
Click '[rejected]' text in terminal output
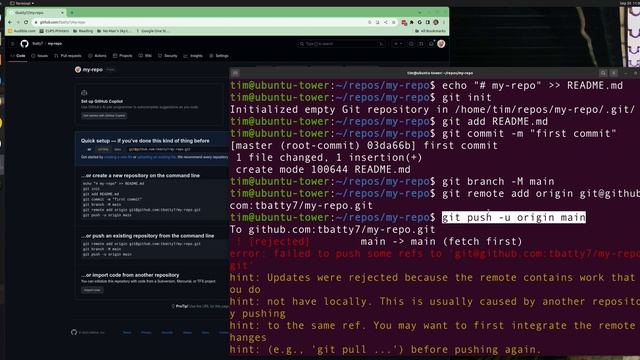280,242
